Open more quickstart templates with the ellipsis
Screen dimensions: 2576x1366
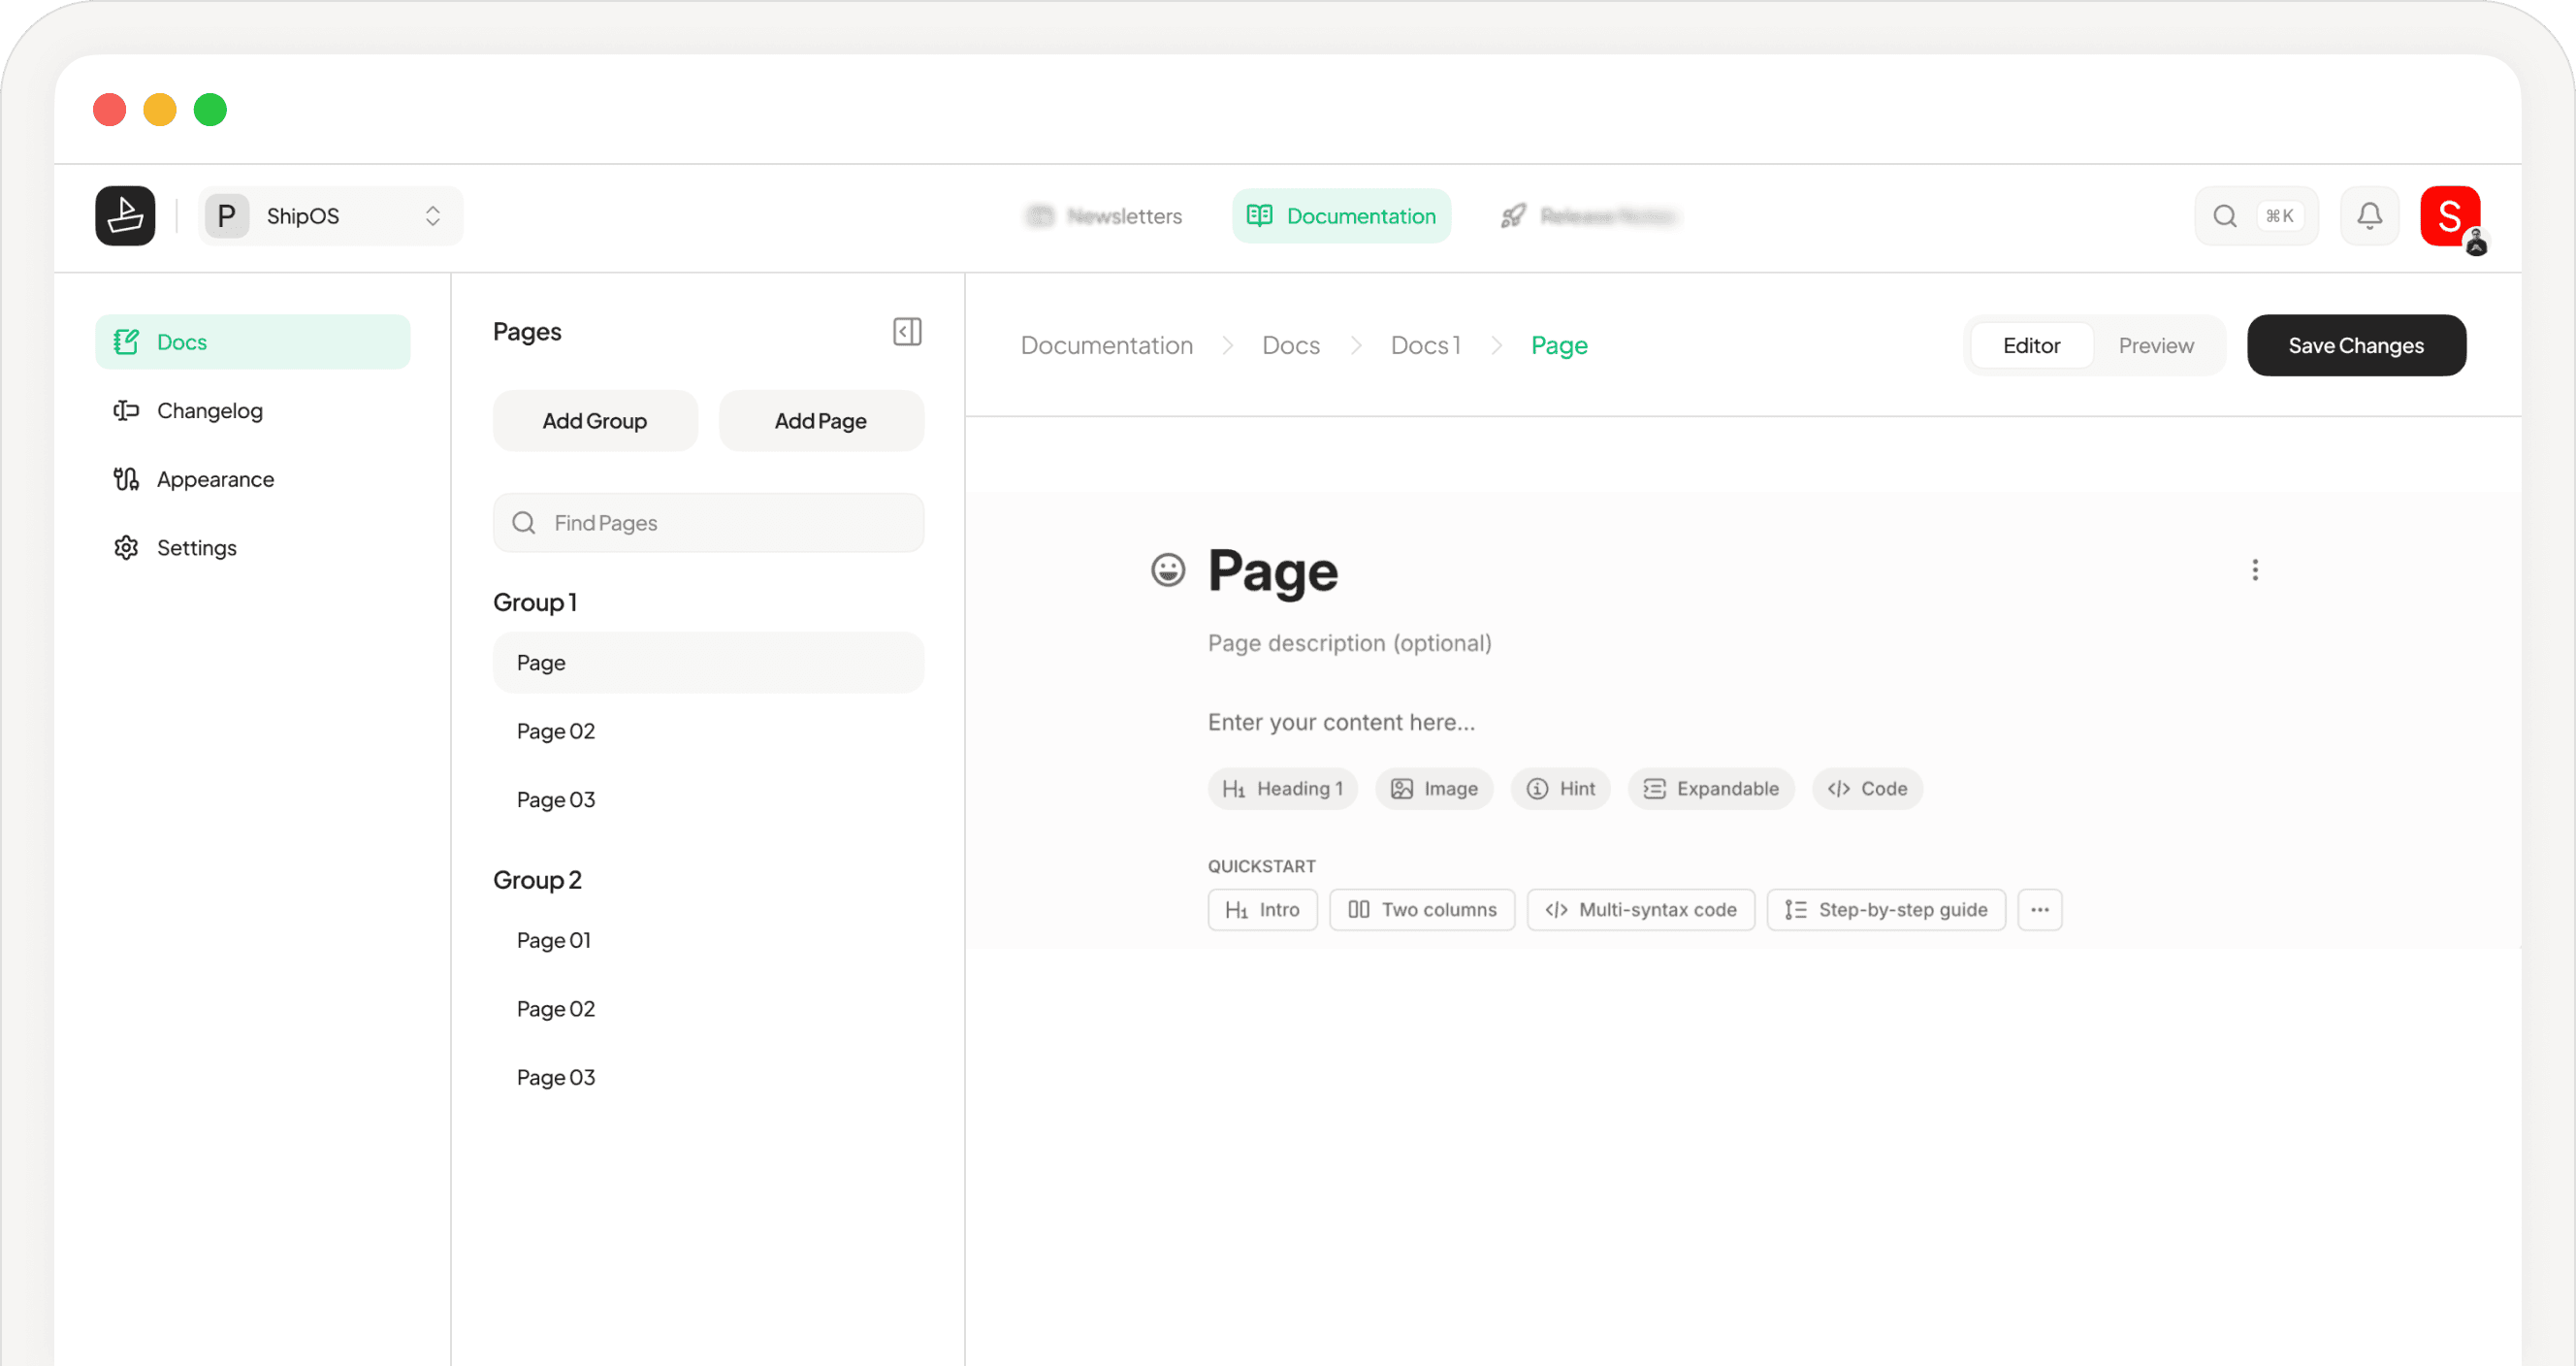[2040, 909]
